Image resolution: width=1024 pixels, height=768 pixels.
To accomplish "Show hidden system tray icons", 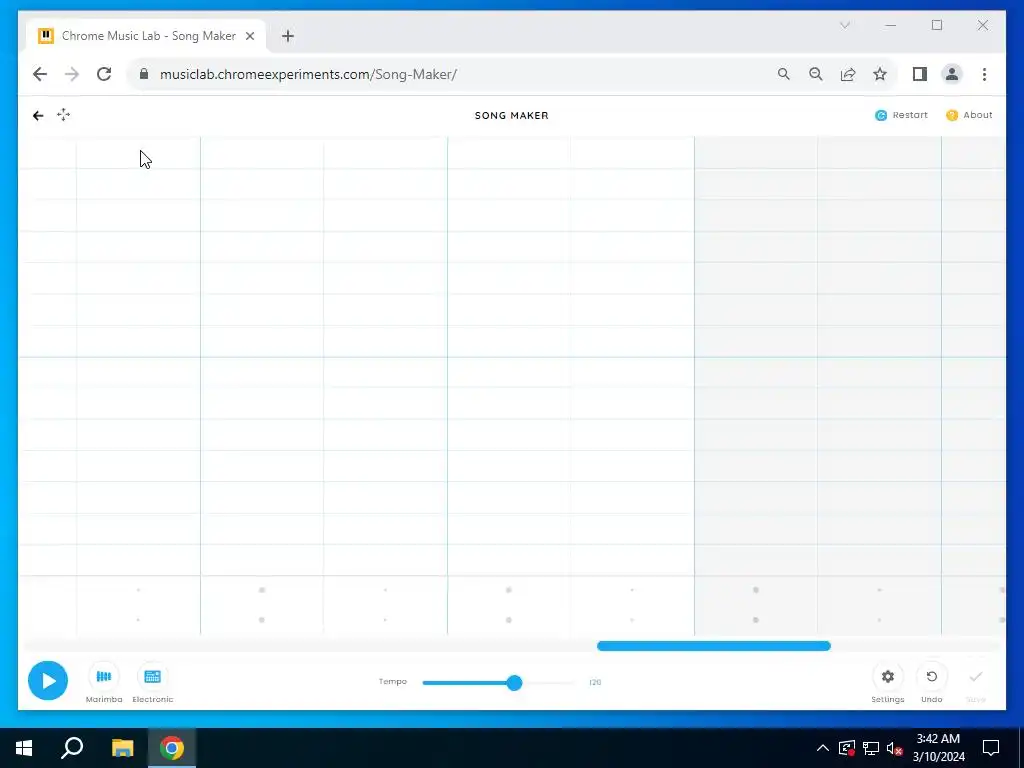I will coord(823,748).
